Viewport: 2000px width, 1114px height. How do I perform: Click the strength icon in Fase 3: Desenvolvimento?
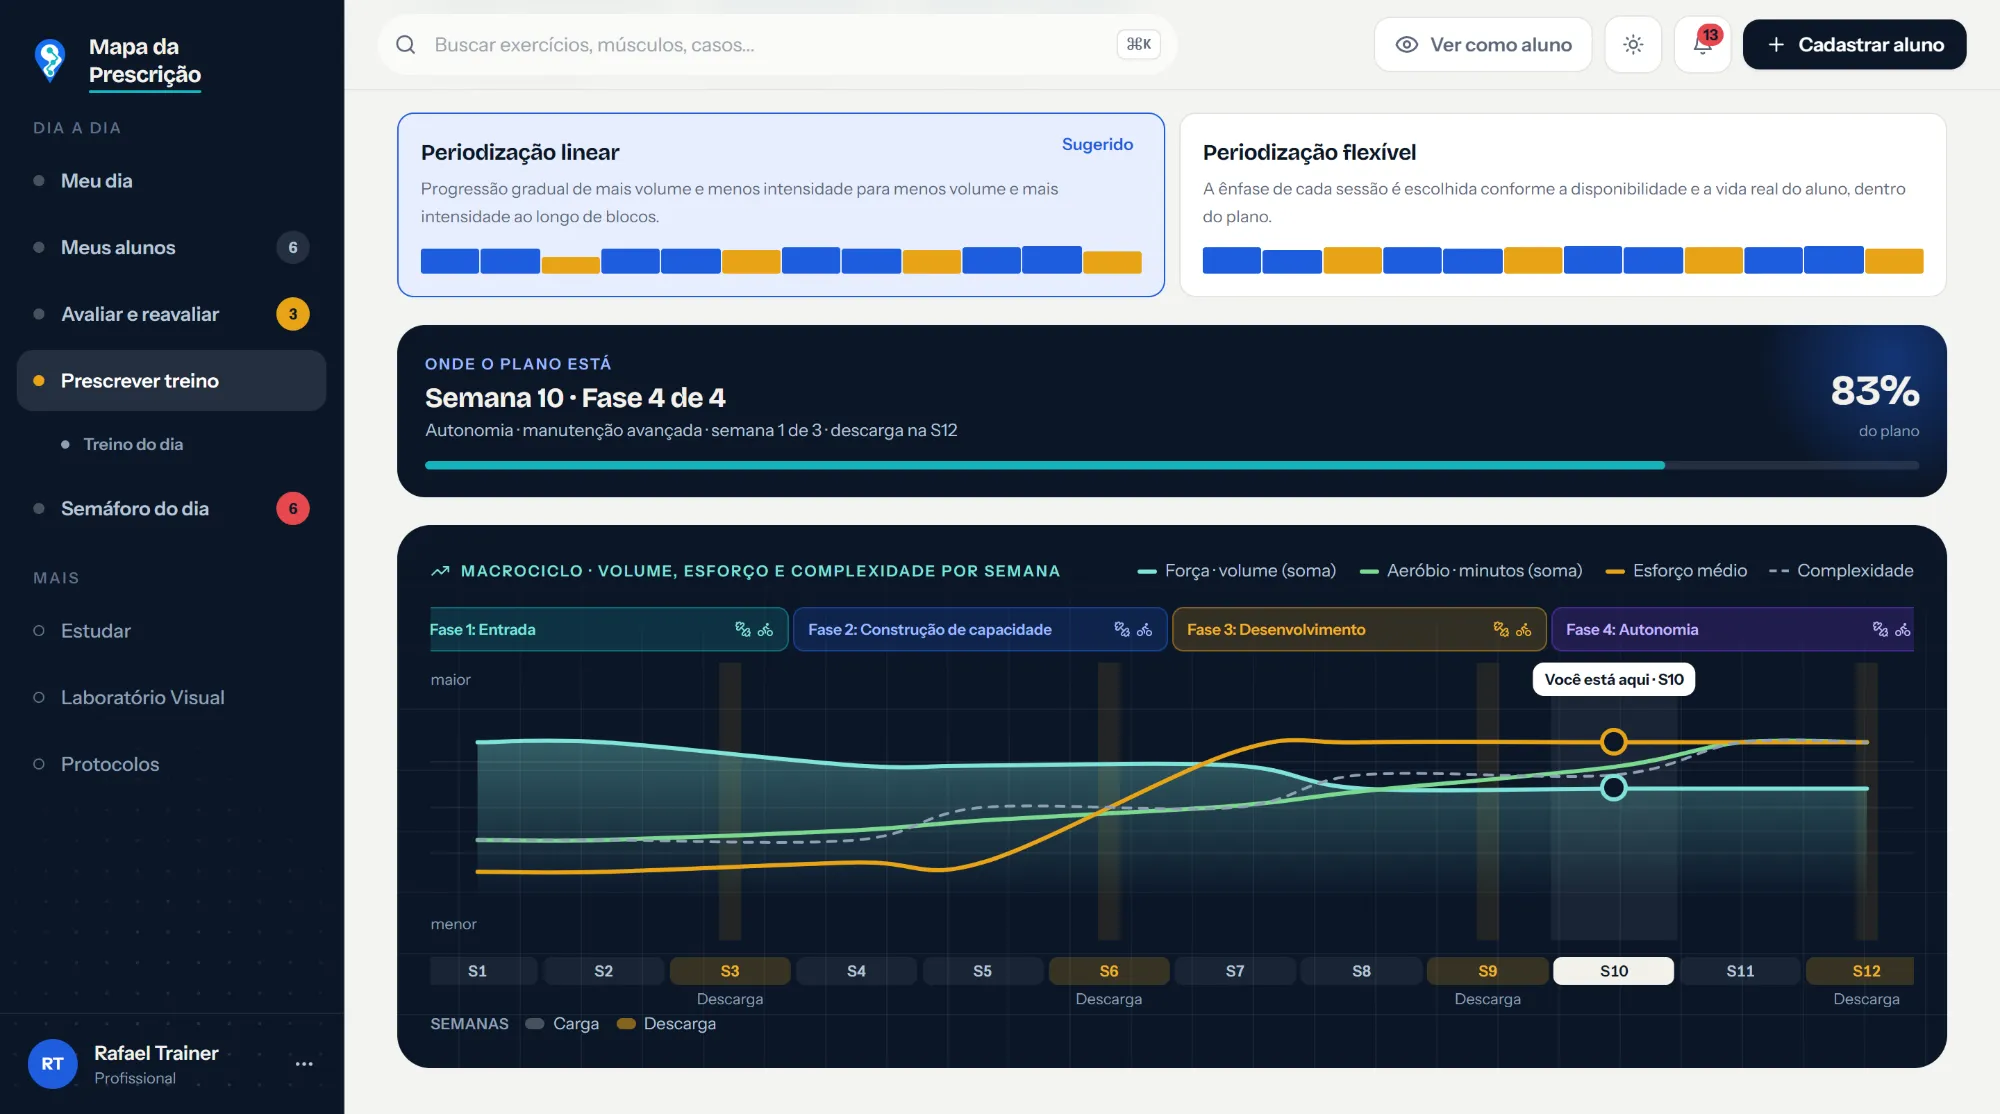pyautogui.click(x=1501, y=629)
